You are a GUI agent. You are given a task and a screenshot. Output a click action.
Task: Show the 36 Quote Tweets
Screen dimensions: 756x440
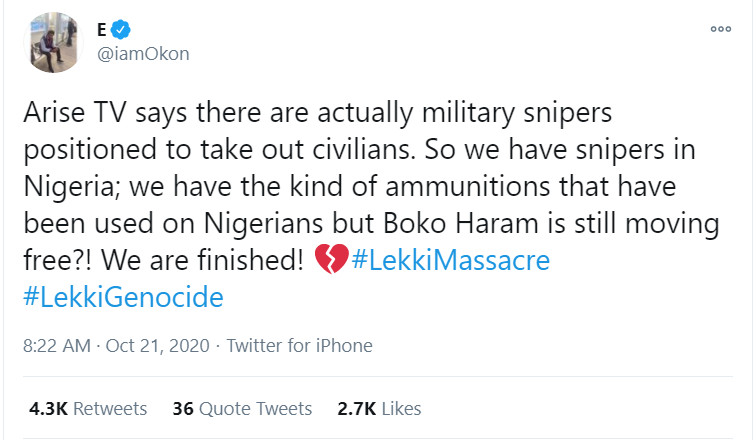242,409
